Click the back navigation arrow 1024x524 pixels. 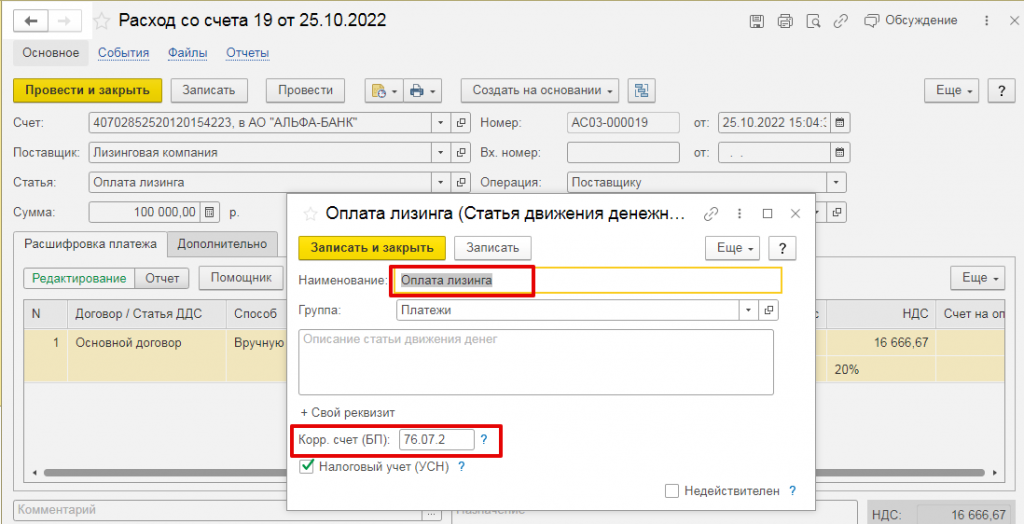(31, 22)
